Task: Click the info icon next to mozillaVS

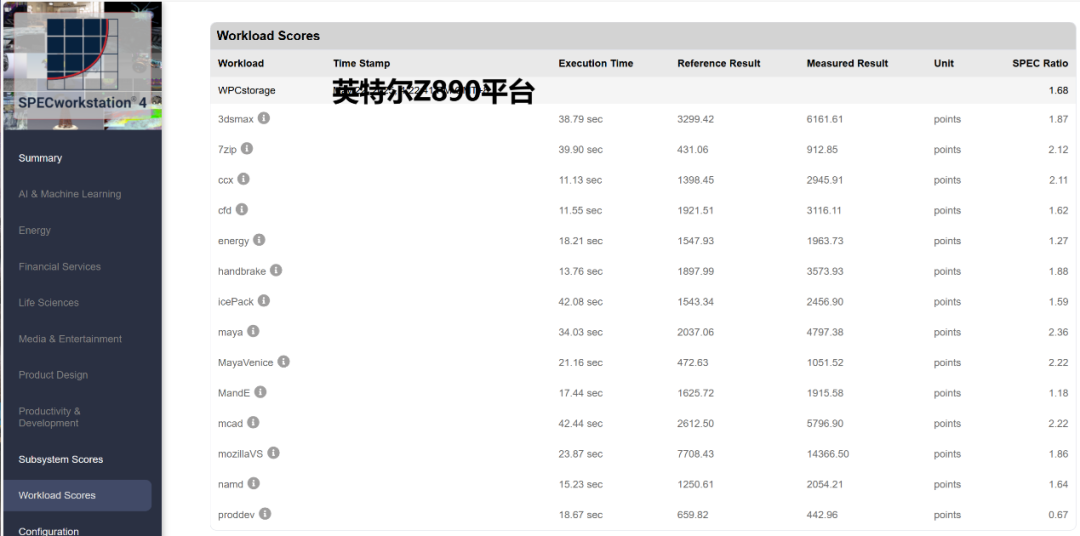Action: [x=273, y=453]
